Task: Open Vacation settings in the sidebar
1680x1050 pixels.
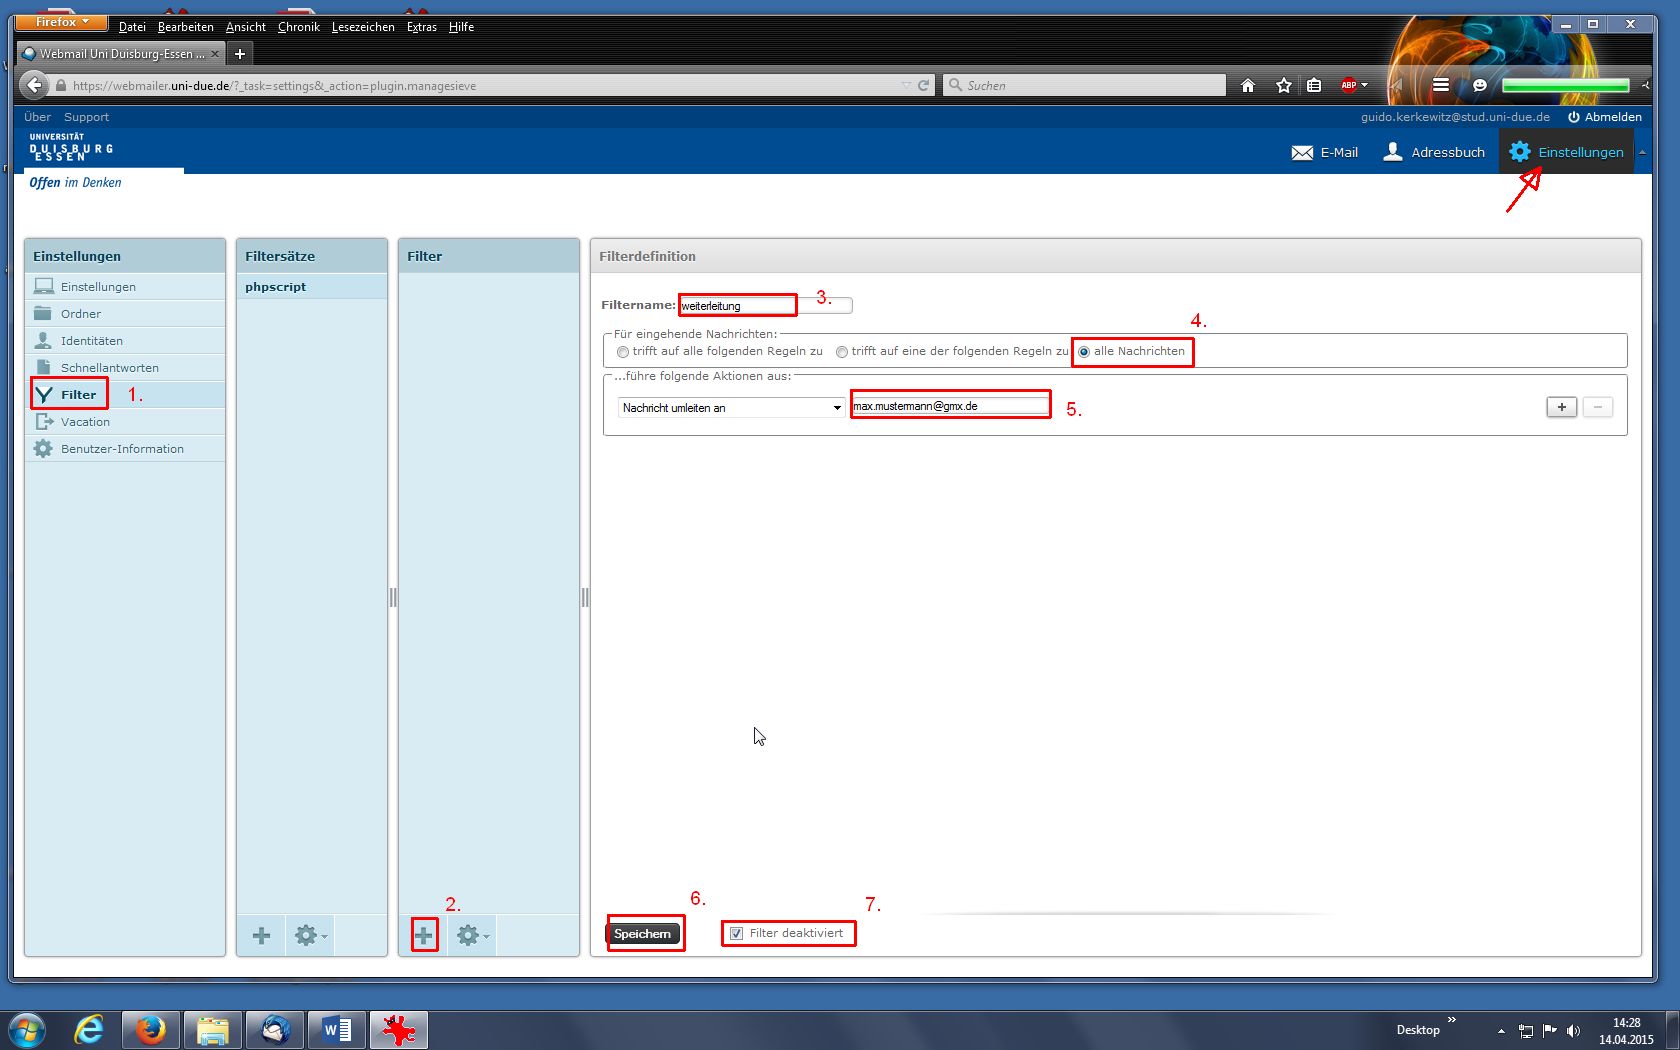Action: (x=85, y=422)
